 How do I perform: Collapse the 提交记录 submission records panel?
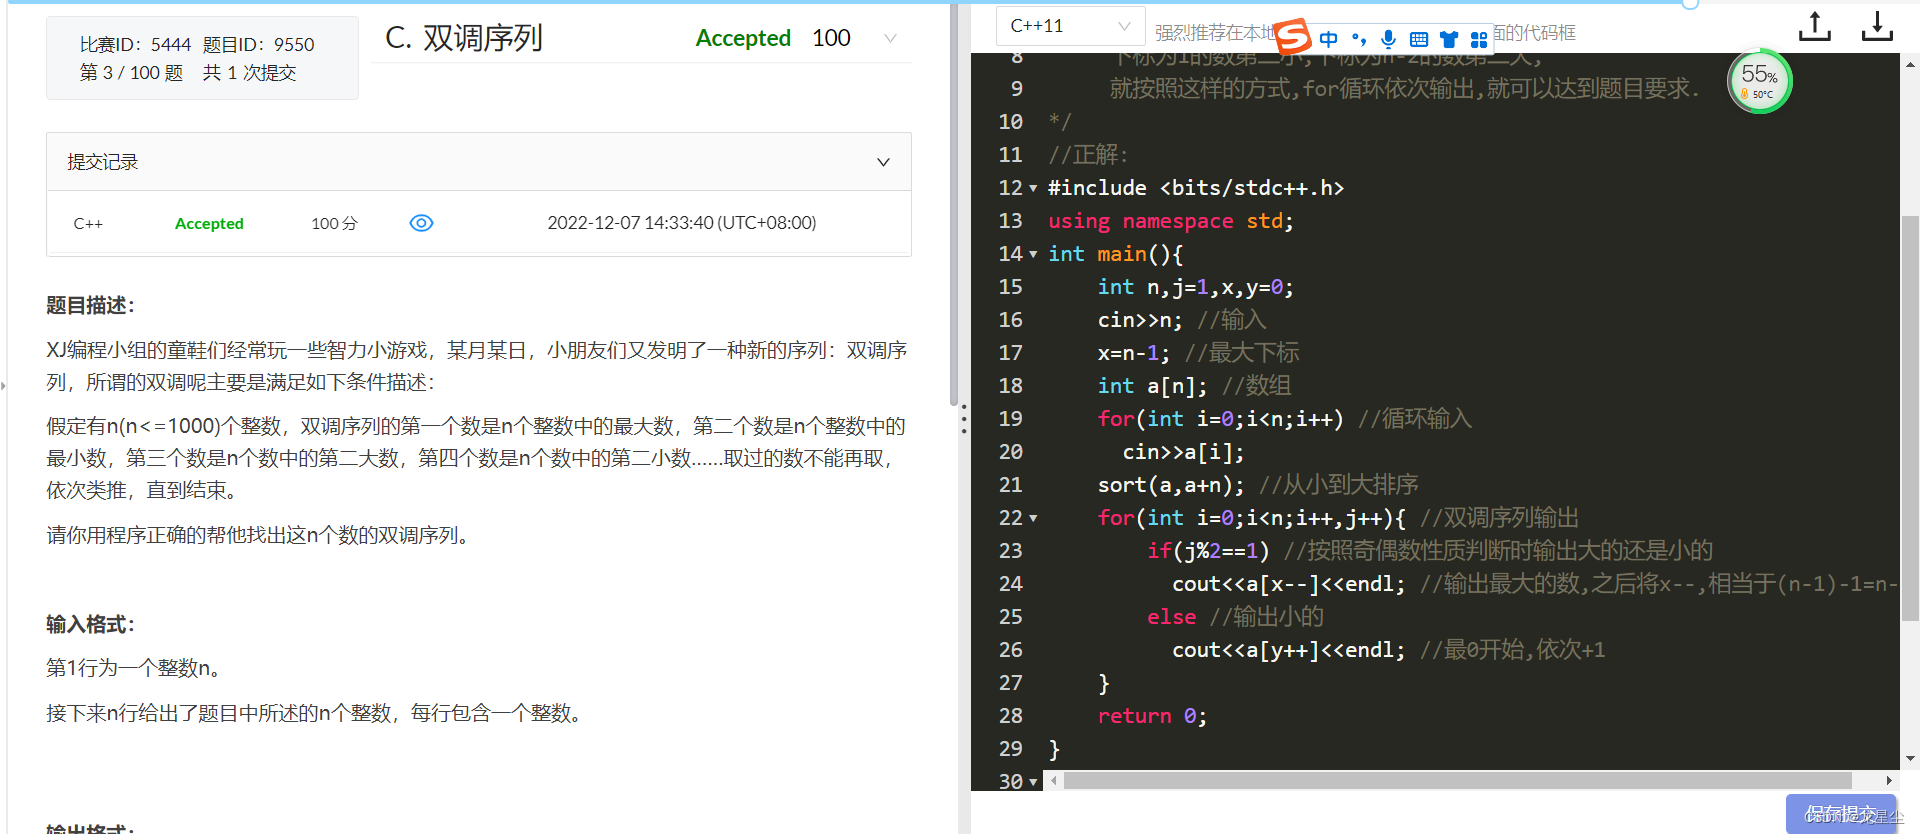(883, 162)
